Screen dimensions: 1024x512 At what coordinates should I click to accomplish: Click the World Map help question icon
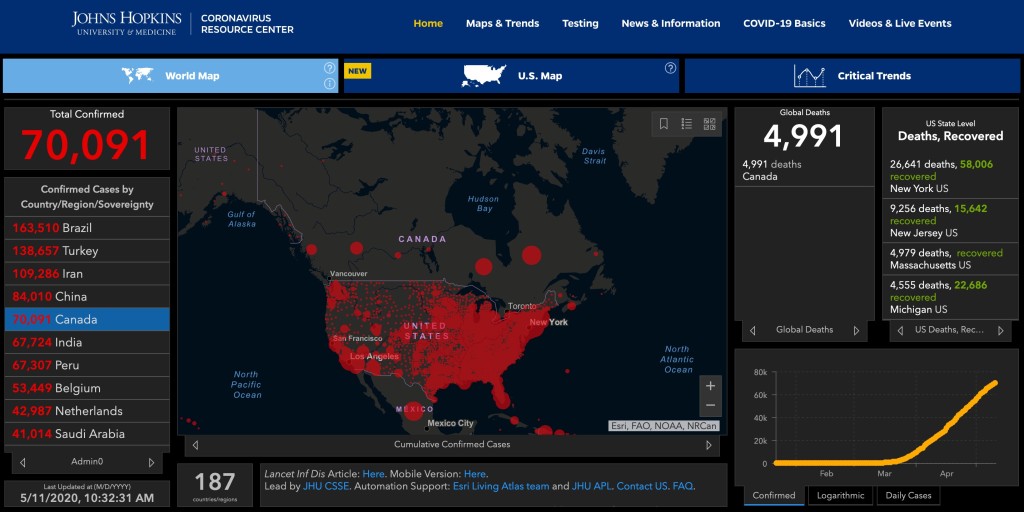click(x=329, y=68)
